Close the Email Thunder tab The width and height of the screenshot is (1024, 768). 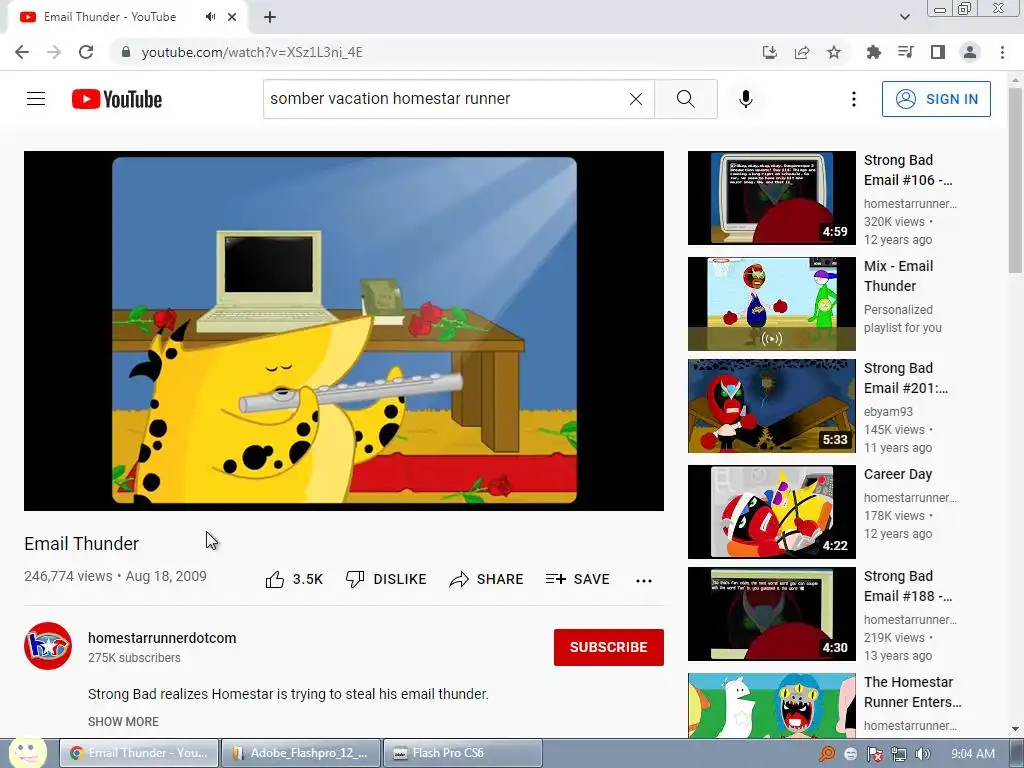point(232,17)
